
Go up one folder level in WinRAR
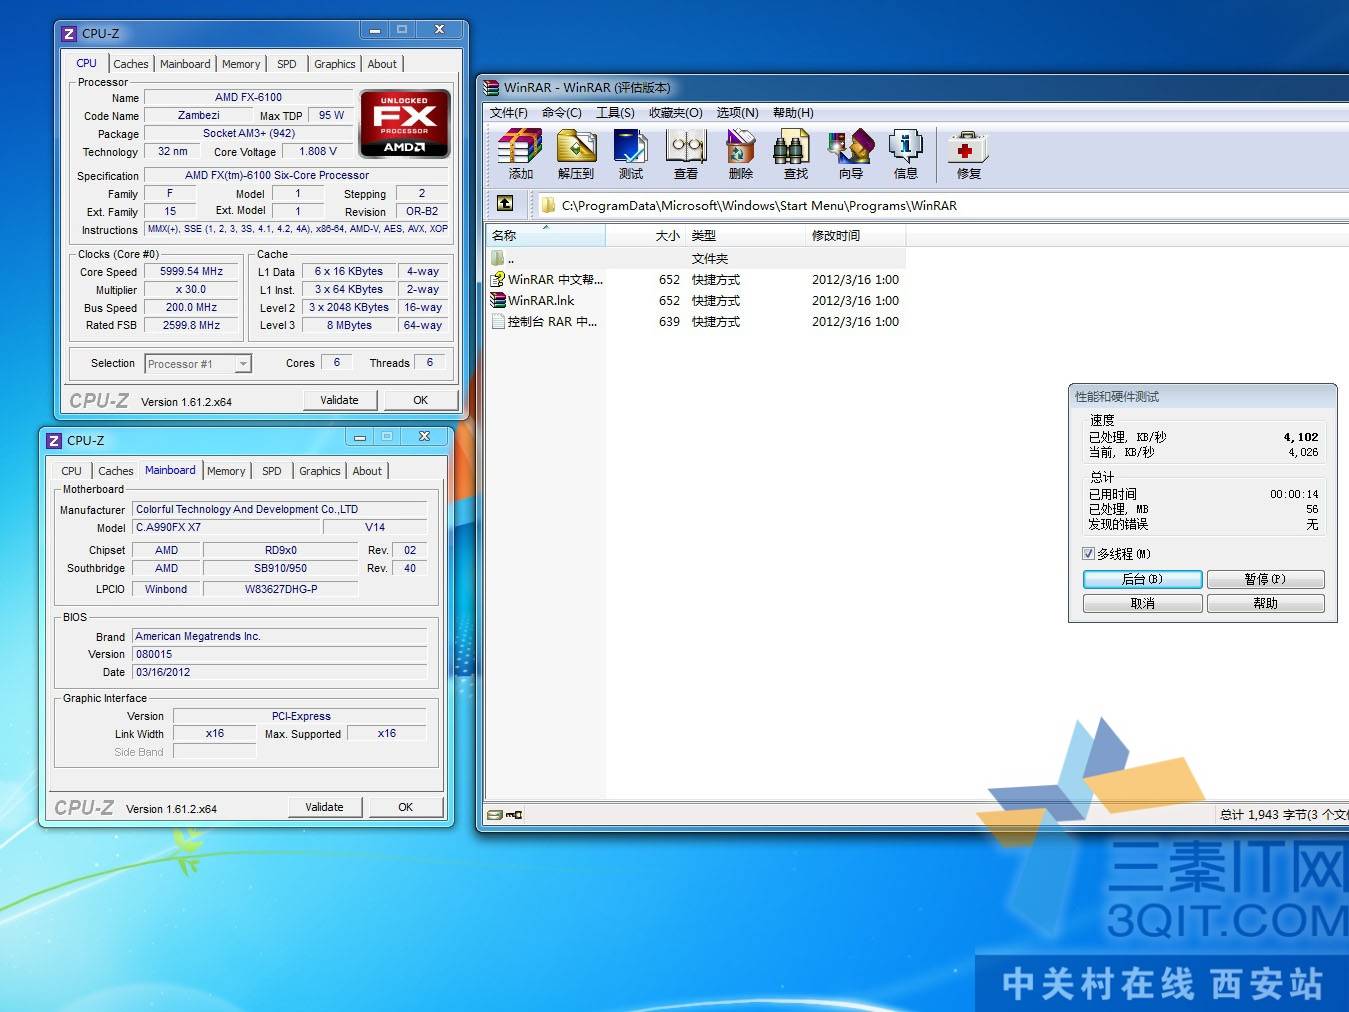[x=505, y=204]
